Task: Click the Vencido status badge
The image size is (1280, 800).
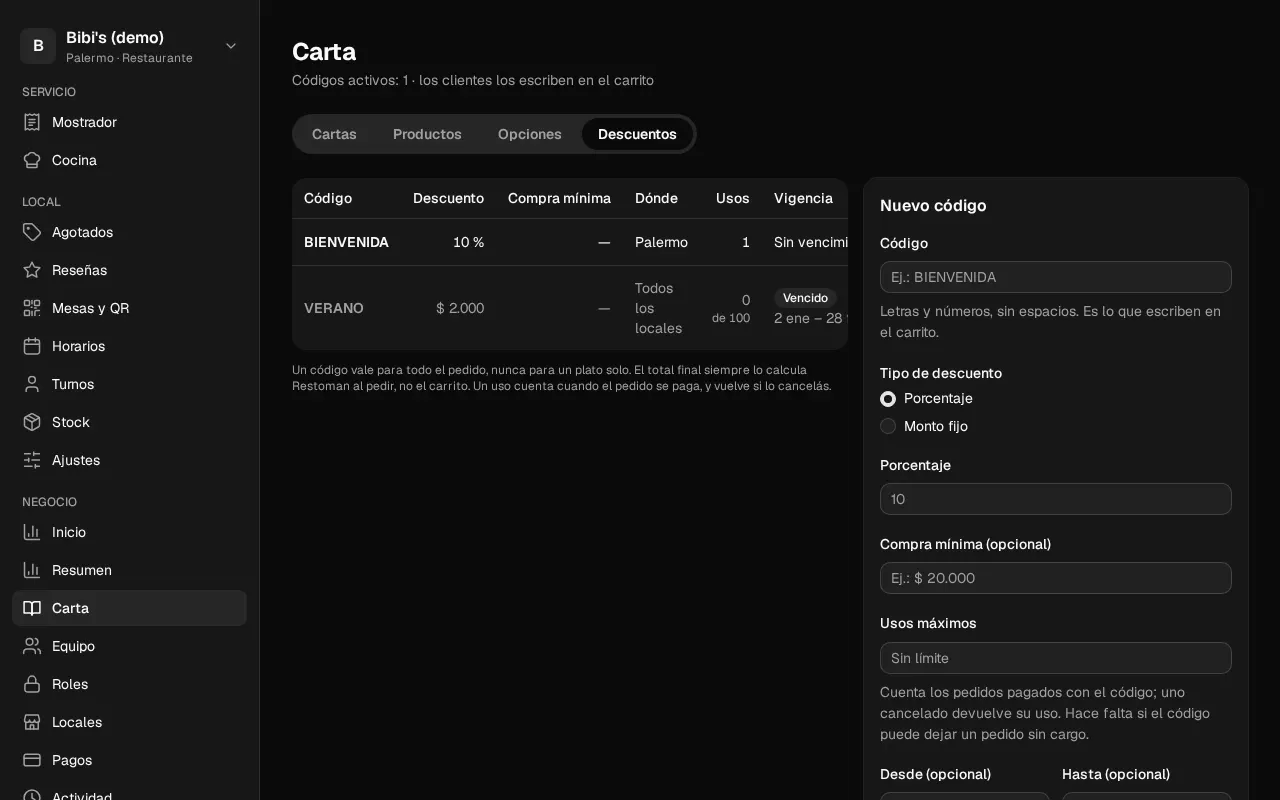Action: (x=805, y=298)
